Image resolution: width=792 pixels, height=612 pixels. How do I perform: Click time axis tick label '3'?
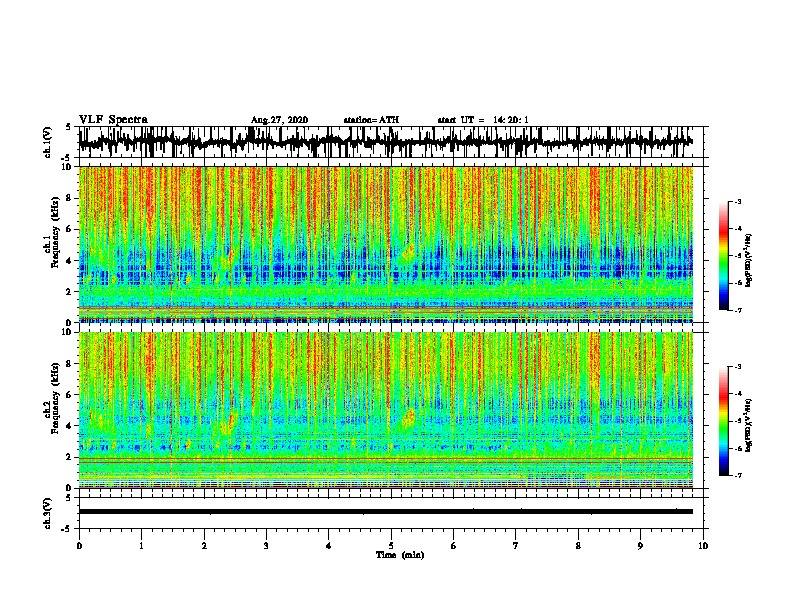tap(266, 546)
